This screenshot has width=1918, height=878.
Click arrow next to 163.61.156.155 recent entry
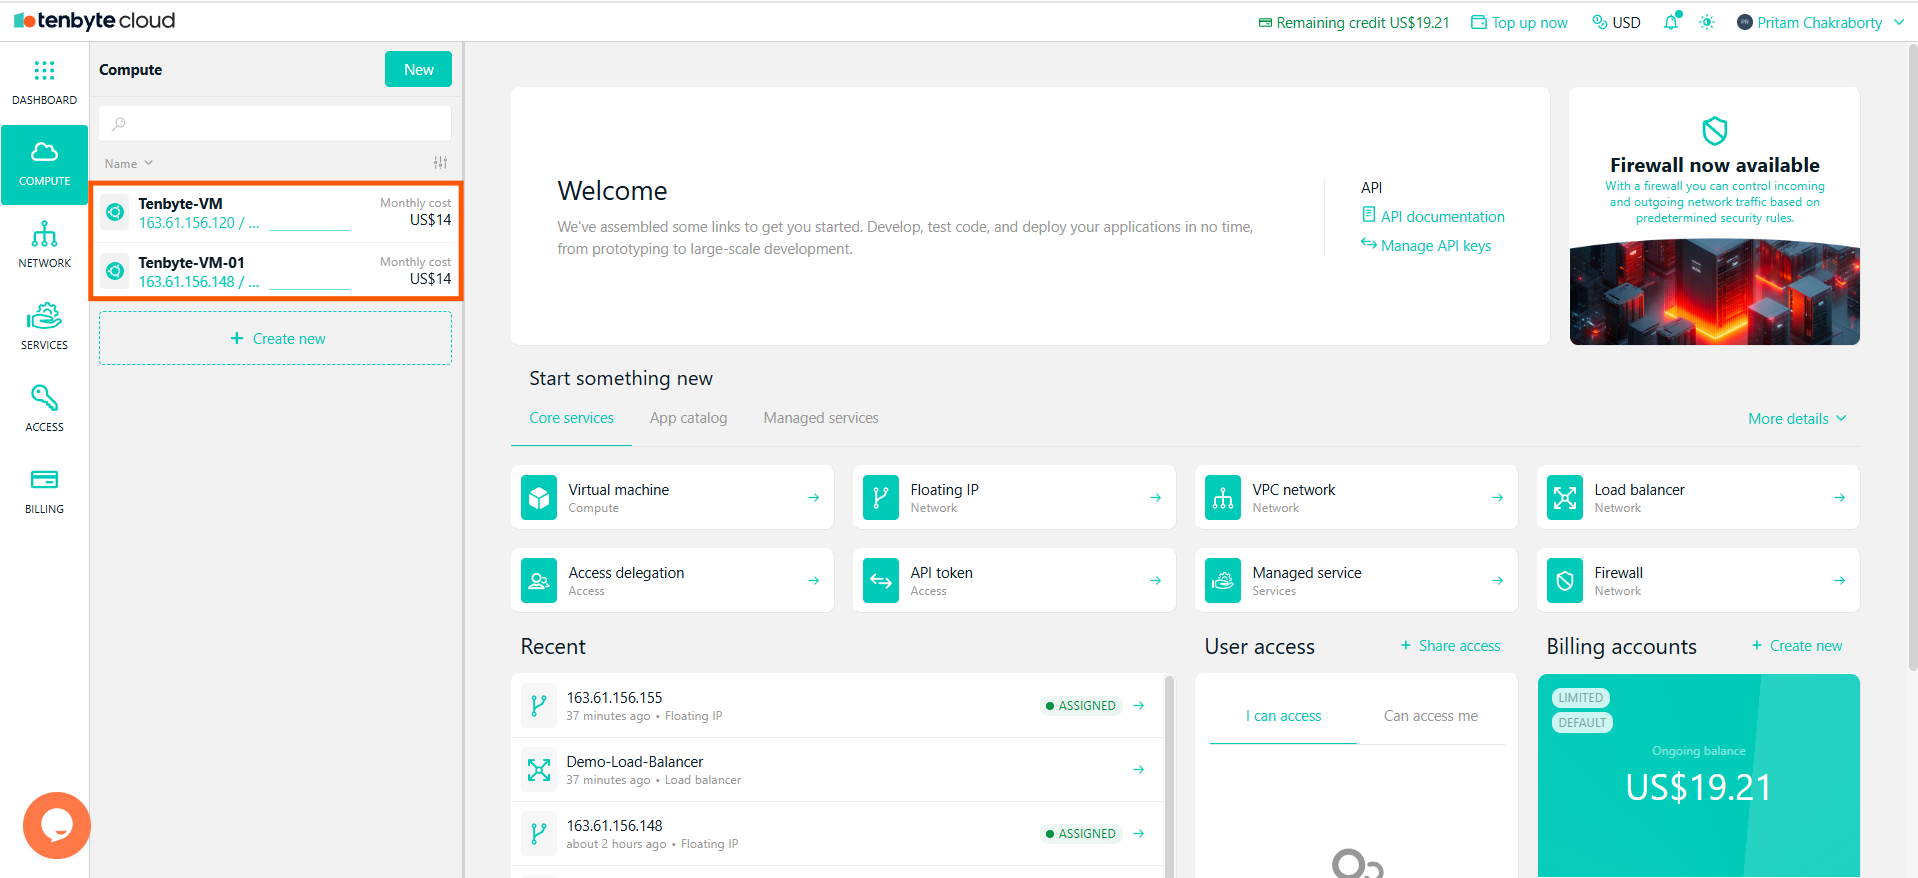click(x=1138, y=705)
